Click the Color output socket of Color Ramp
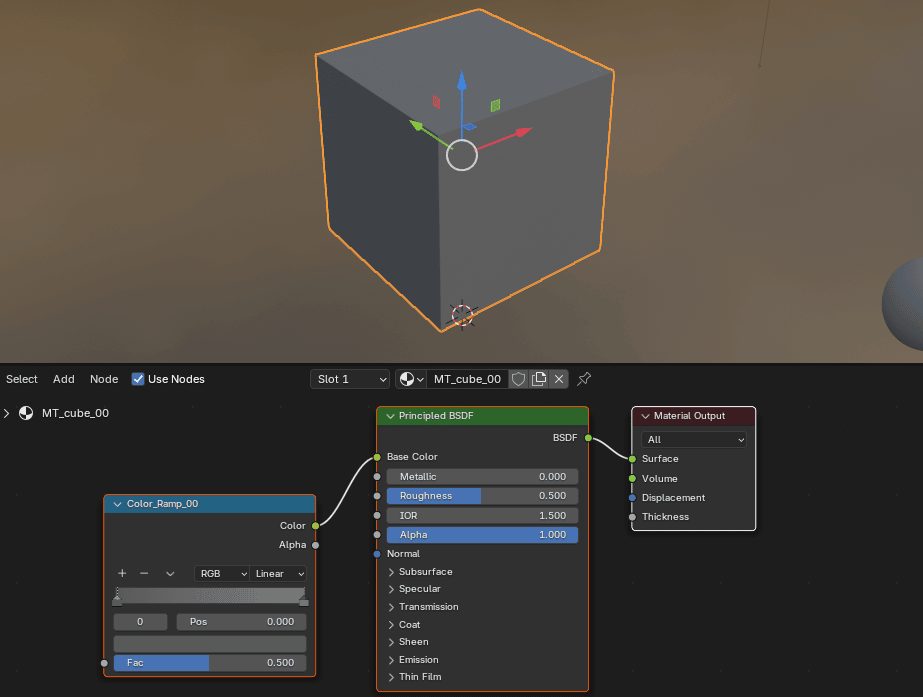Screen dimensions: 923x697 click(316, 526)
